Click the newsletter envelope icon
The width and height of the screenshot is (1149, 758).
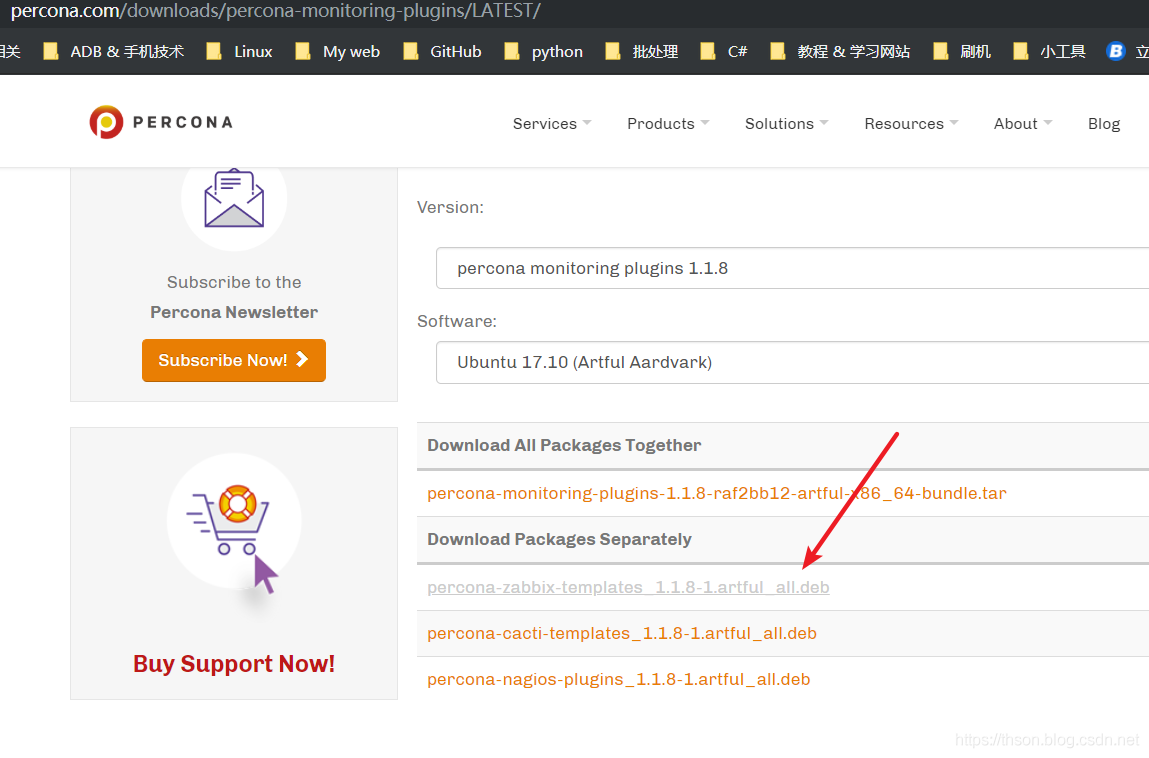coord(234,198)
